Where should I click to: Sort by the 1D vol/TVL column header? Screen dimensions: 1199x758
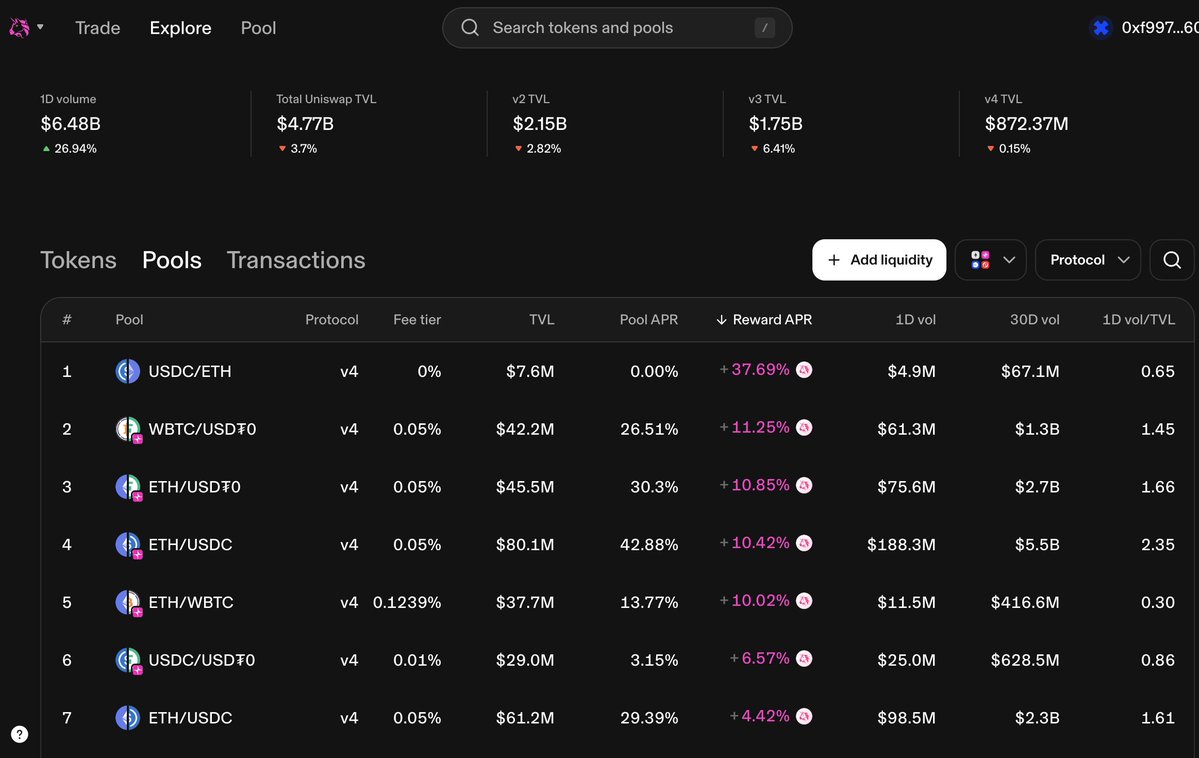point(1138,320)
